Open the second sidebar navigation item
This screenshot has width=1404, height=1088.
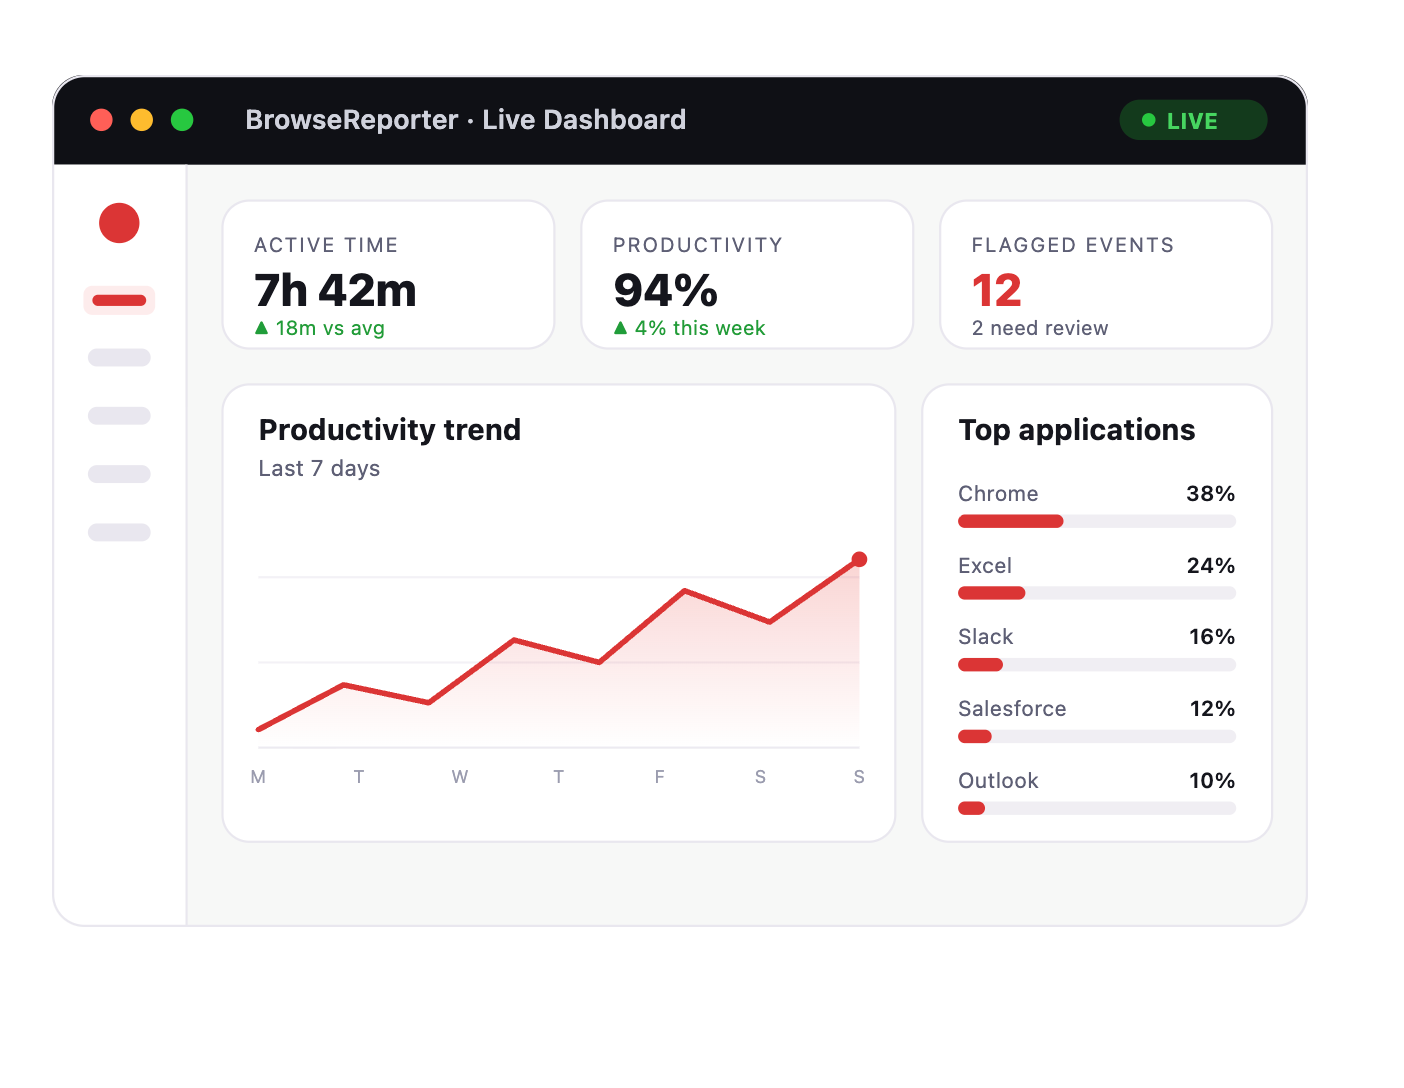coord(119,357)
